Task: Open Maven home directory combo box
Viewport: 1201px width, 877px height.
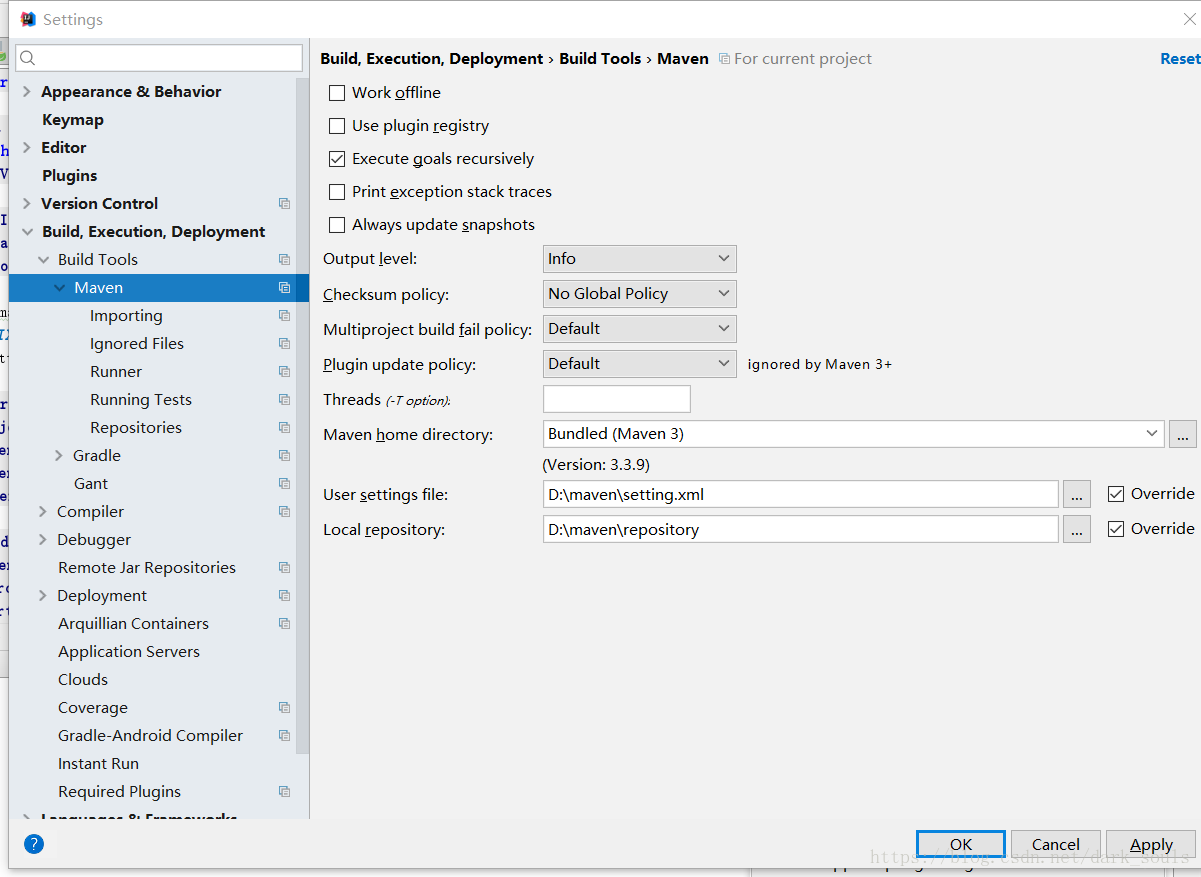Action: pos(854,434)
